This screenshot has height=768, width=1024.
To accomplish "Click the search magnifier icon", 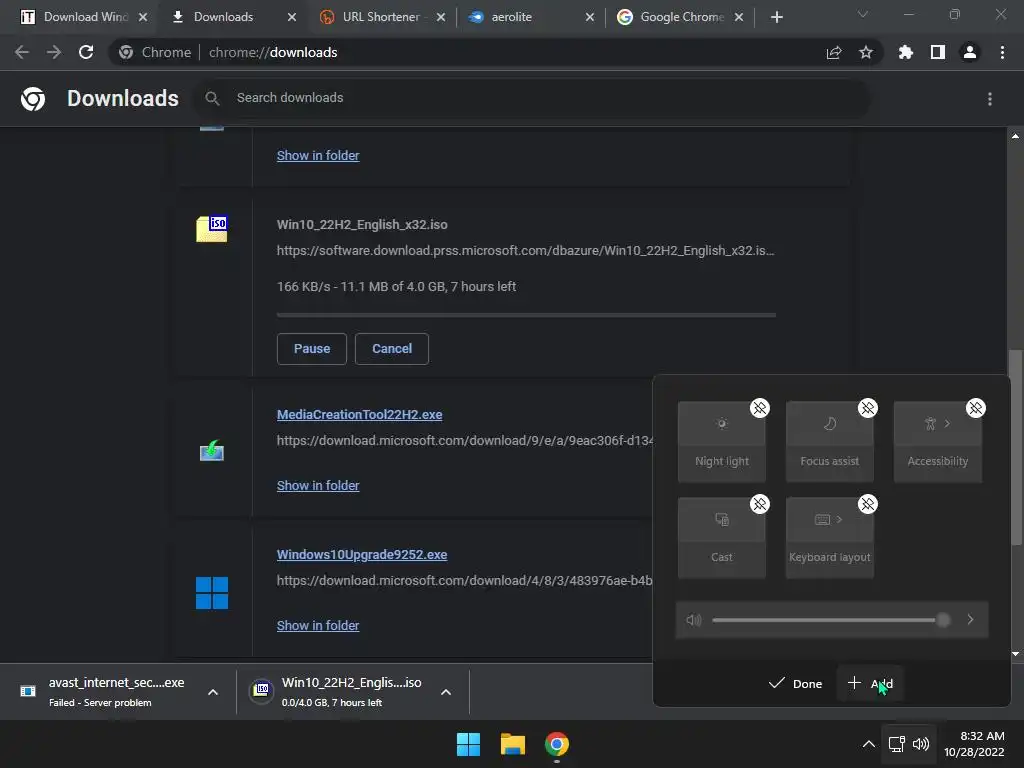I will [212, 98].
